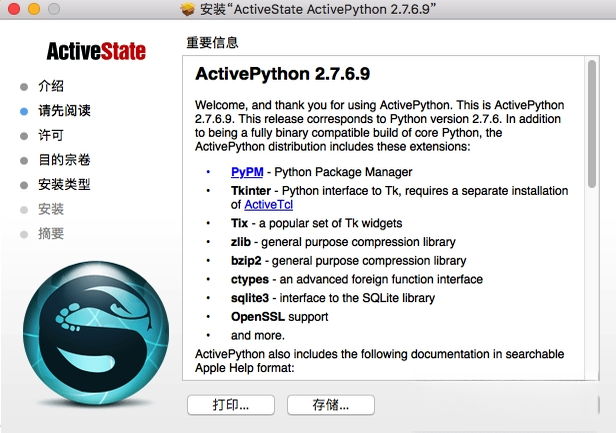Click the bzip2 list entry

(348, 261)
